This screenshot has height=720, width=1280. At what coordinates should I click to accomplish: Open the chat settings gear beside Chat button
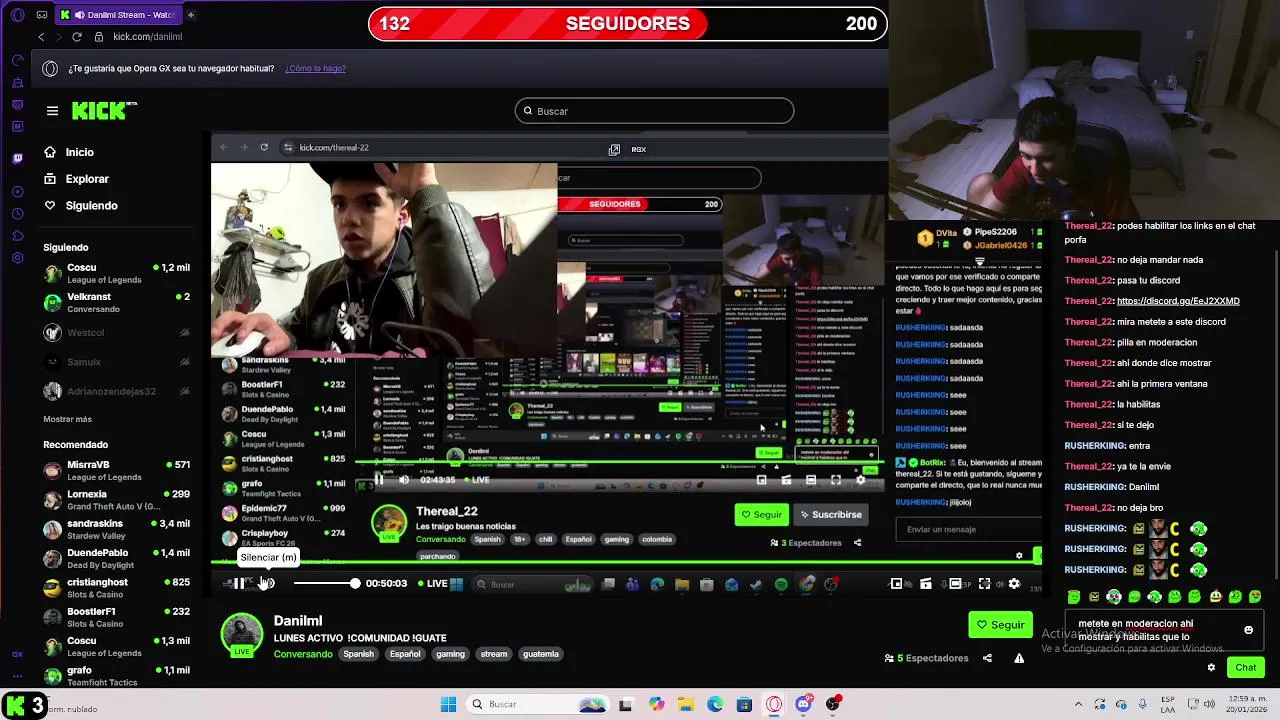pyautogui.click(x=1211, y=667)
